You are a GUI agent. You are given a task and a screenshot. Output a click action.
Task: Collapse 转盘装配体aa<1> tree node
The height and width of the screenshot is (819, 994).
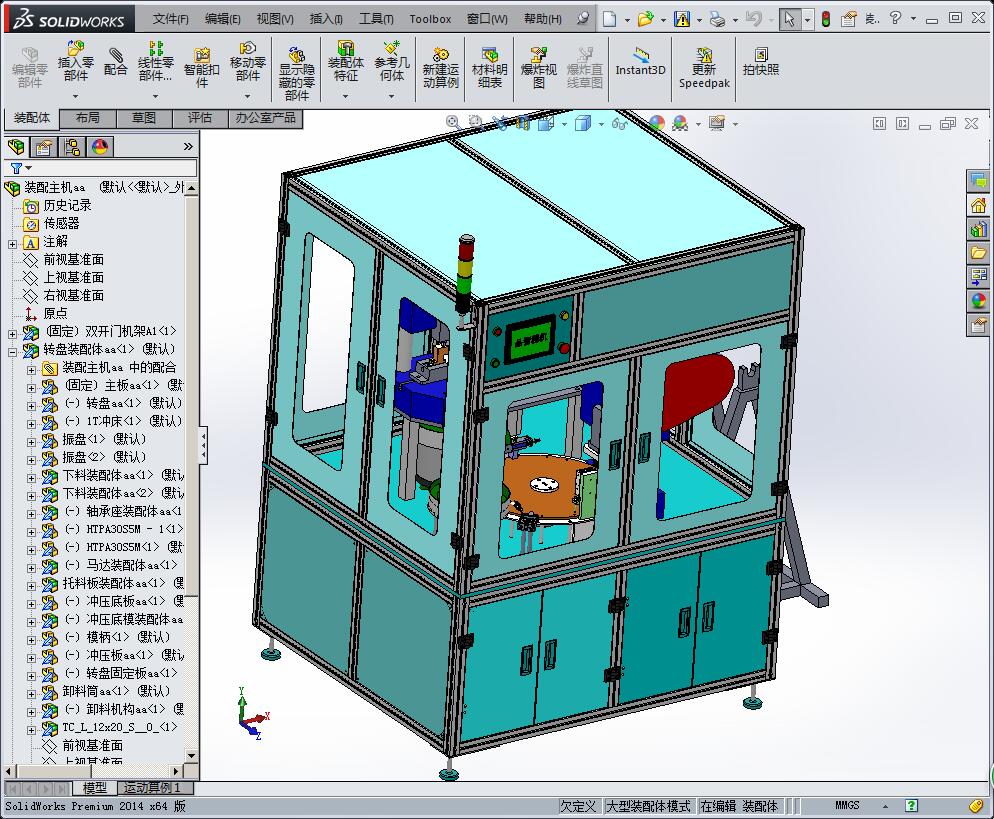pos(13,351)
